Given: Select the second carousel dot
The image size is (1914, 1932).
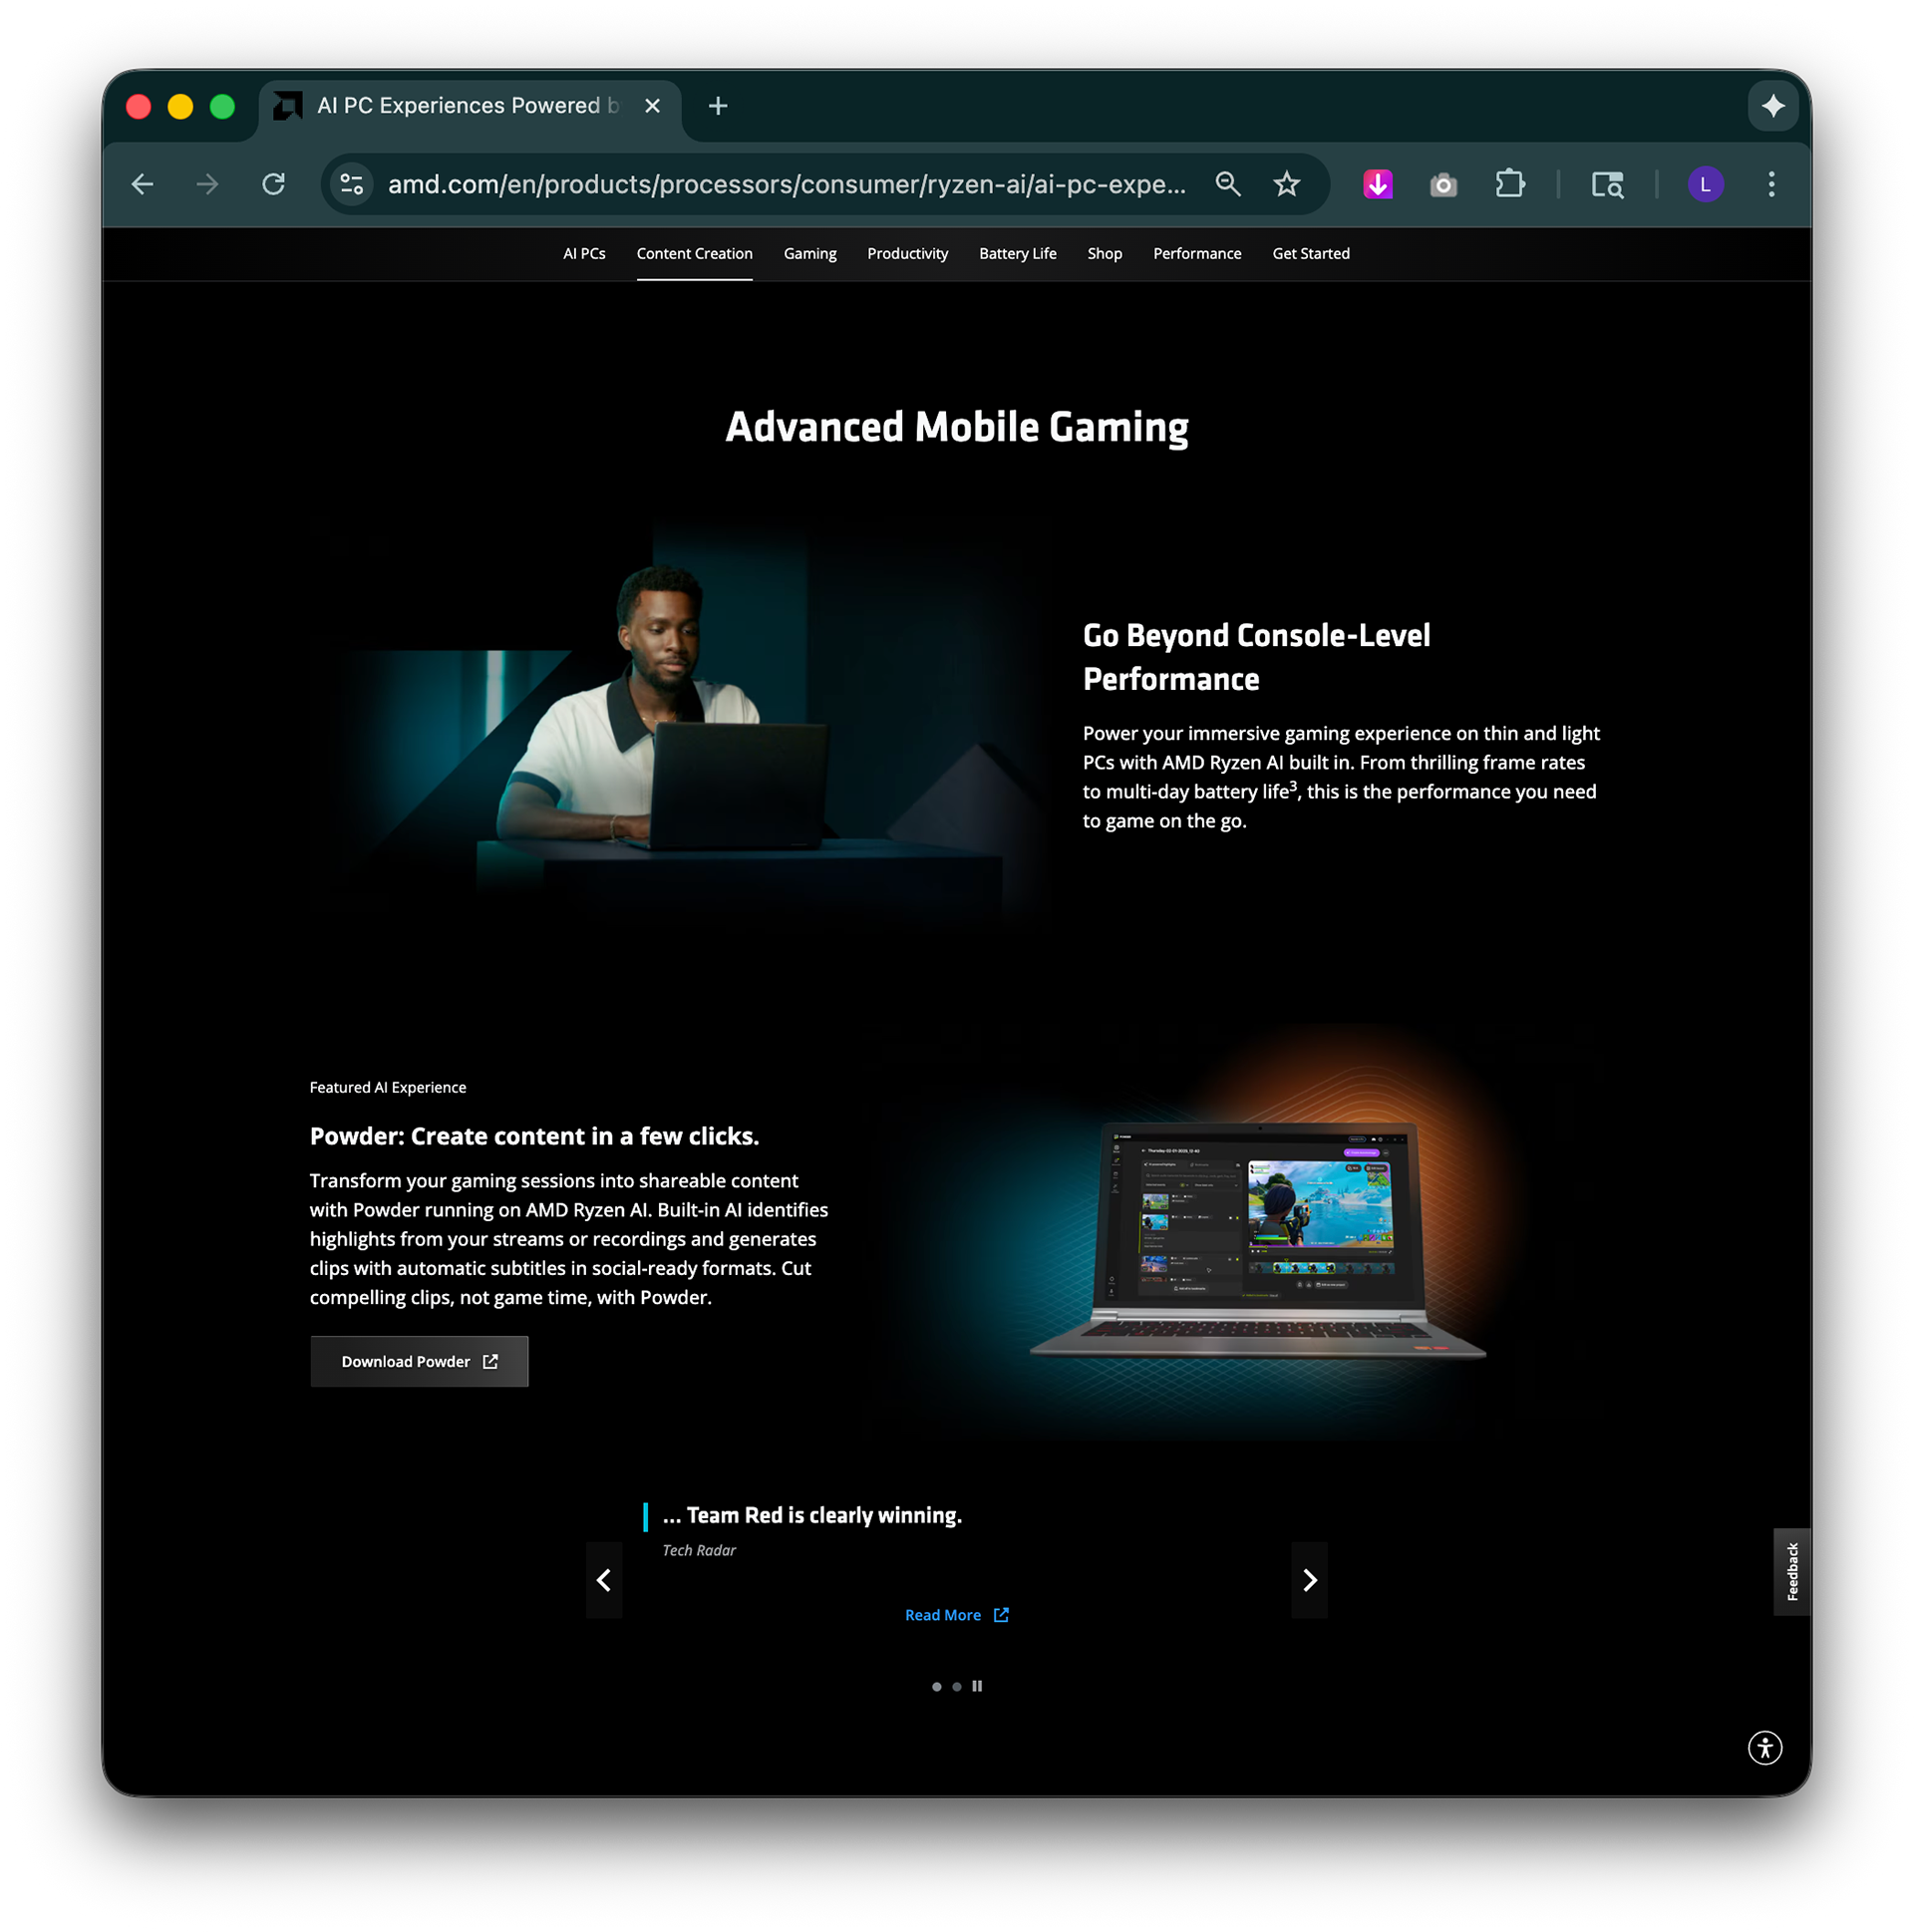Looking at the screenshot, I should coord(957,1686).
